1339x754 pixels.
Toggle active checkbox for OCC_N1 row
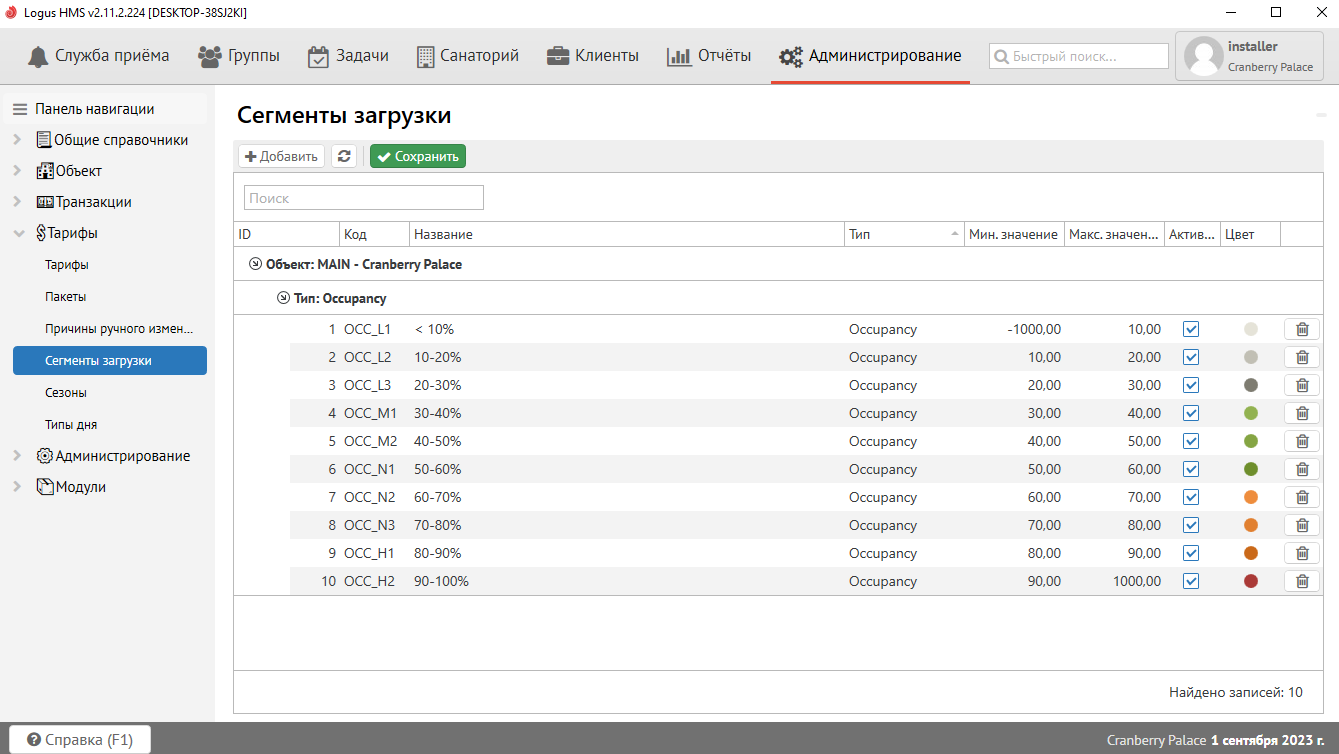(1191, 469)
